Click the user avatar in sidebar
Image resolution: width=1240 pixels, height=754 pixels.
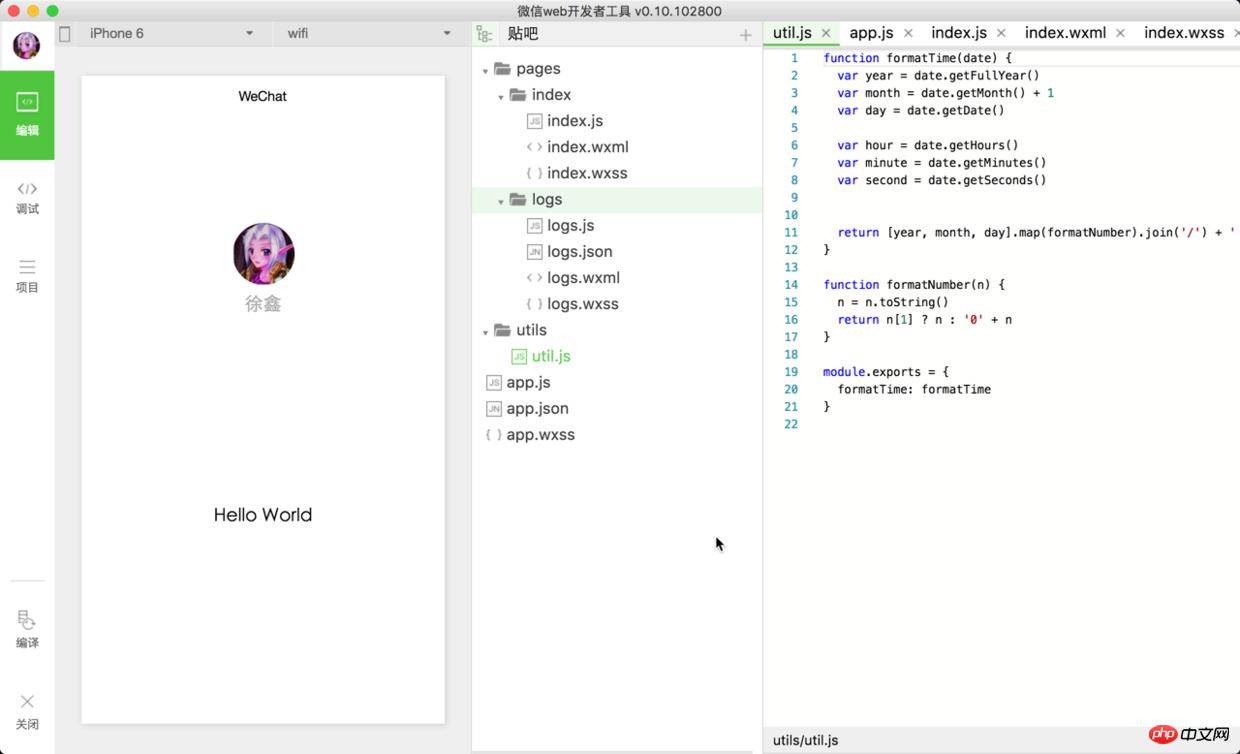(27, 45)
